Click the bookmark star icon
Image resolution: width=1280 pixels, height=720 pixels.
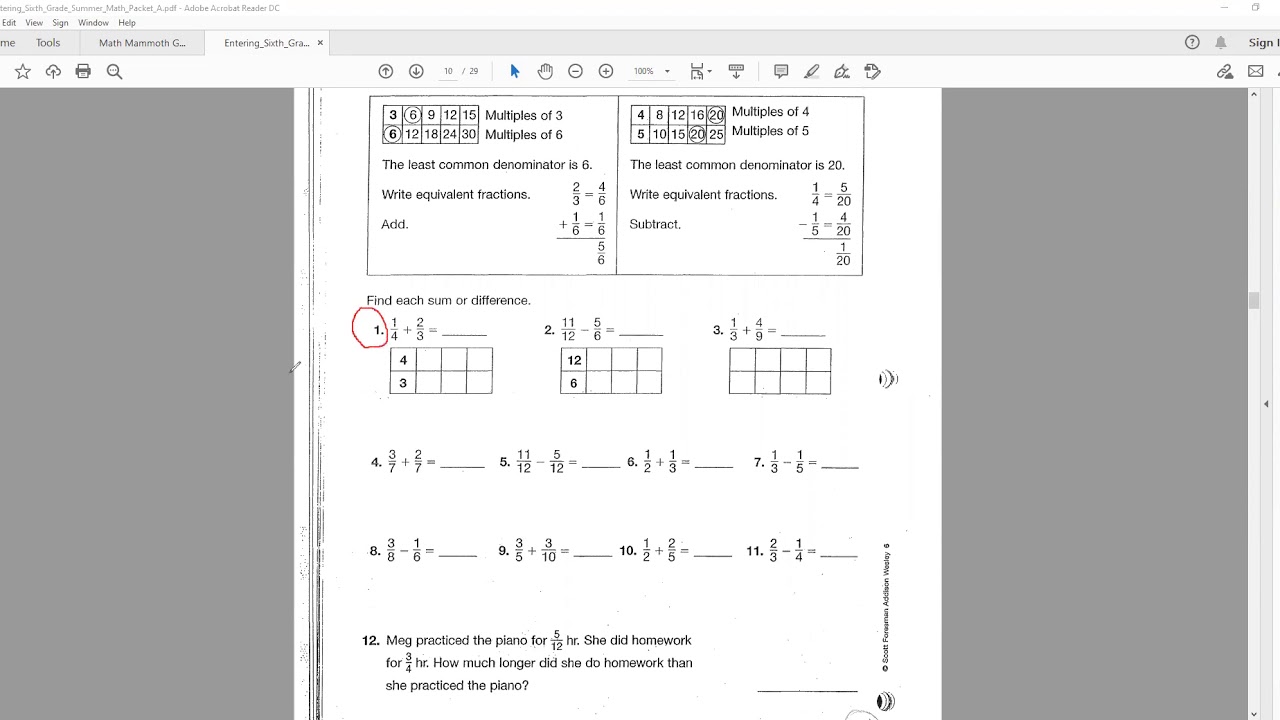click(x=23, y=71)
